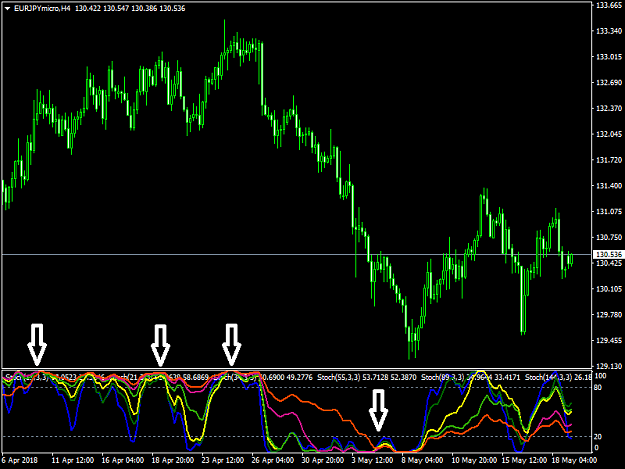Image resolution: width=625 pixels, height=469 pixels.
Task: Click the stochastic 80 level label
Action: click(598, 387)
